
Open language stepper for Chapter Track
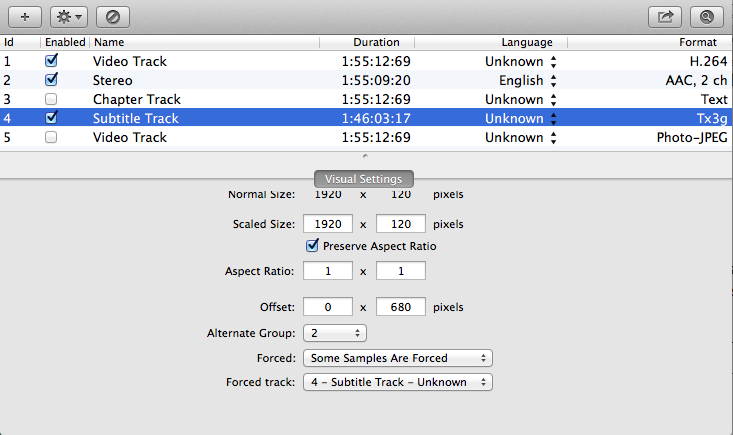click(553, 100)
